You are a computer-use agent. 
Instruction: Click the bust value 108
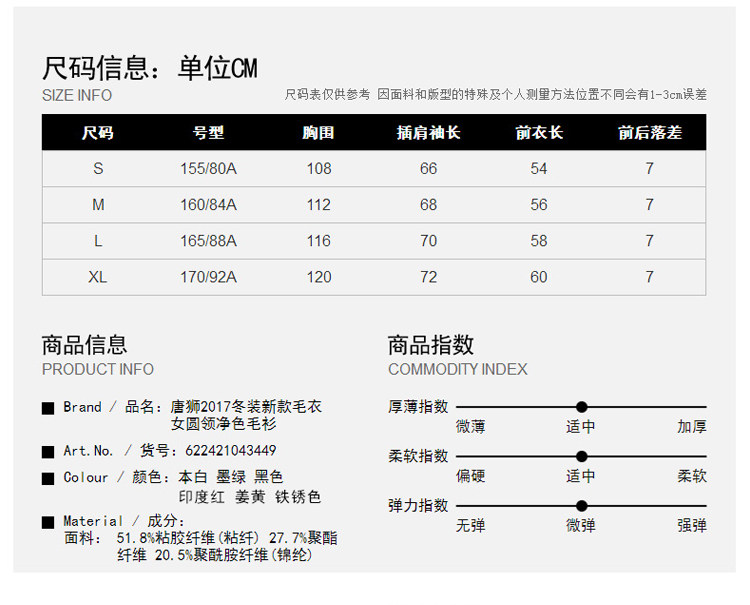(319, 168)
